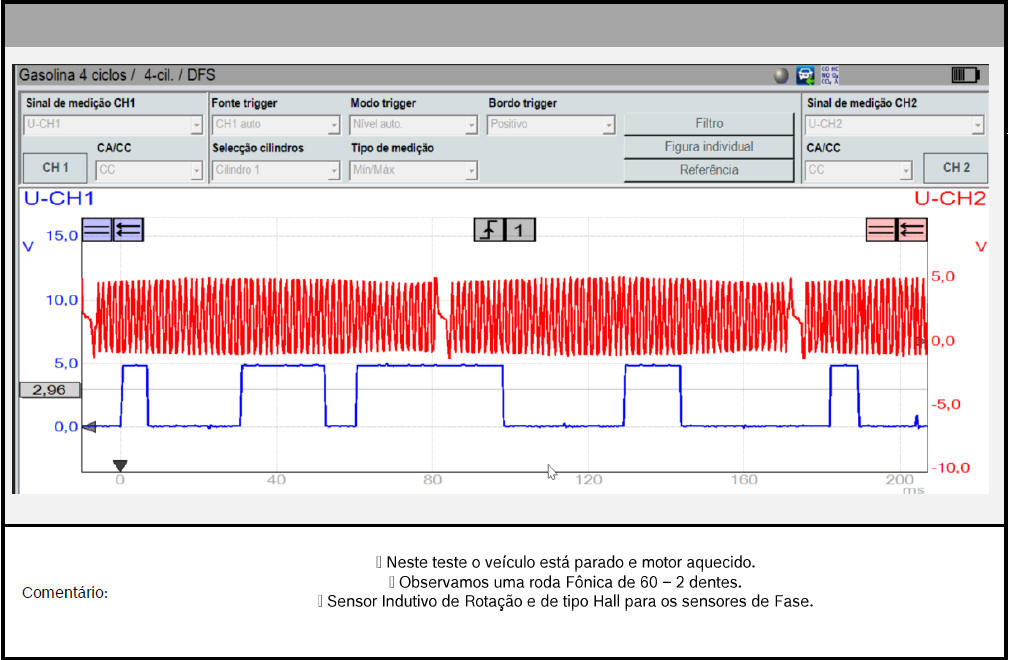Image resolution: width=1011 pixels, height=660 pixels.
Task: Click the black trigger time marker at 0 ms
Action: click(x=120, y=465)
